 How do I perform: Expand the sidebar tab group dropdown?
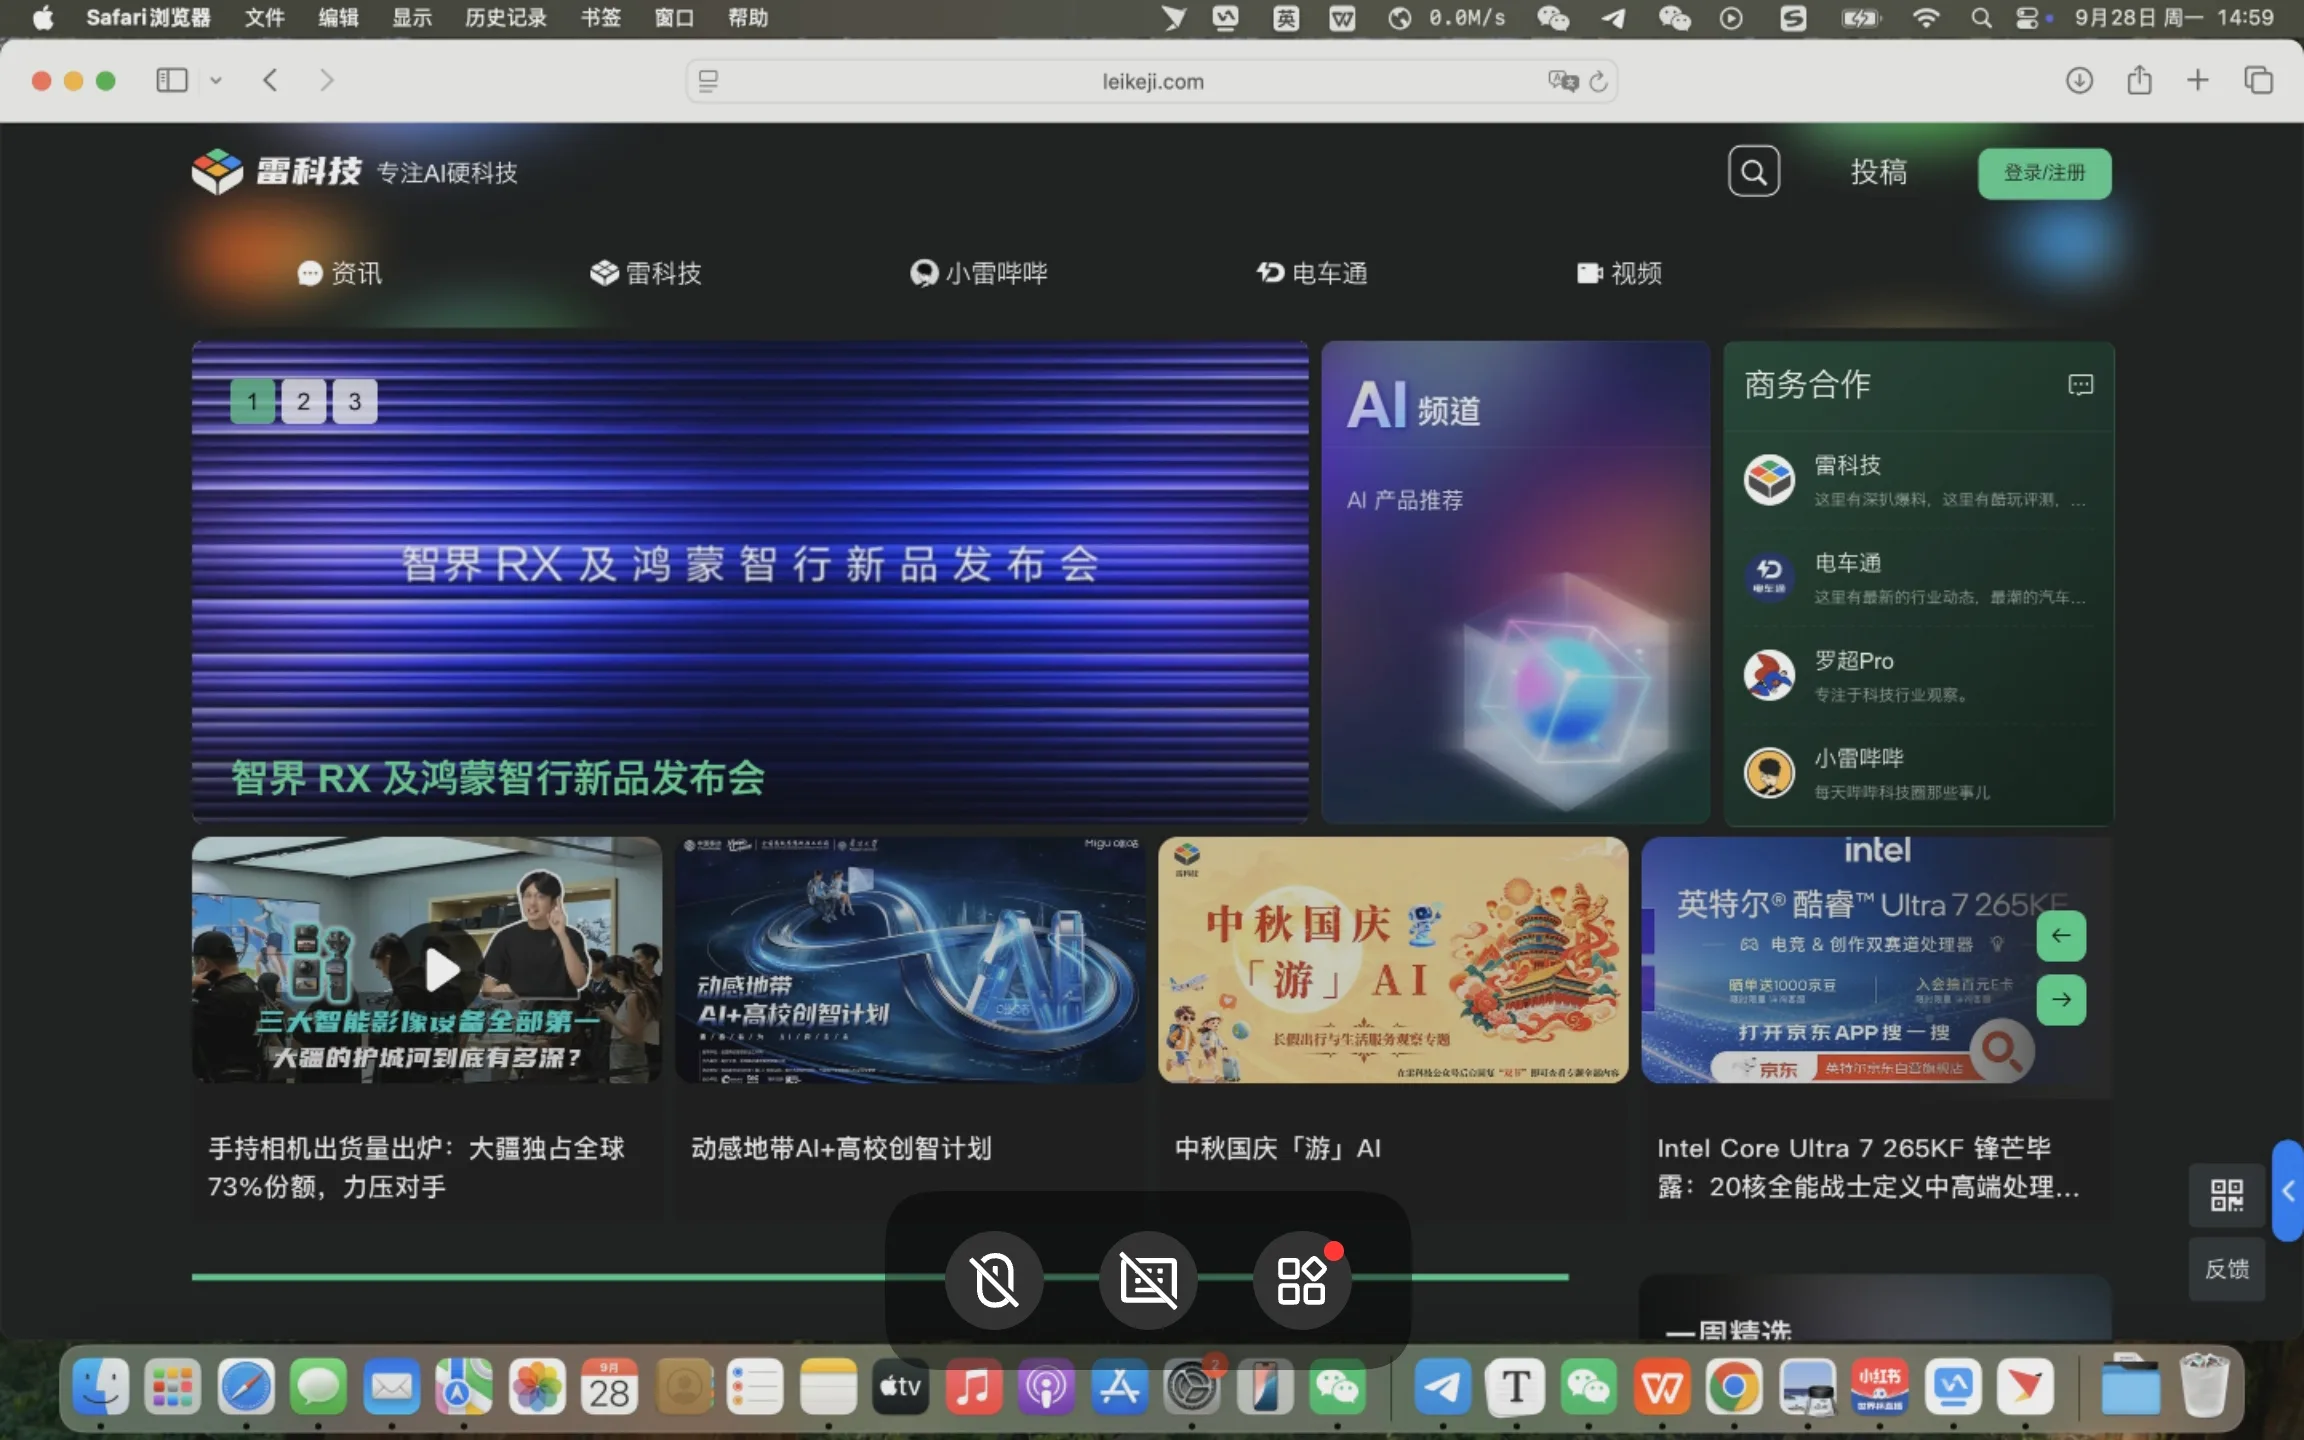click(215, 81)
